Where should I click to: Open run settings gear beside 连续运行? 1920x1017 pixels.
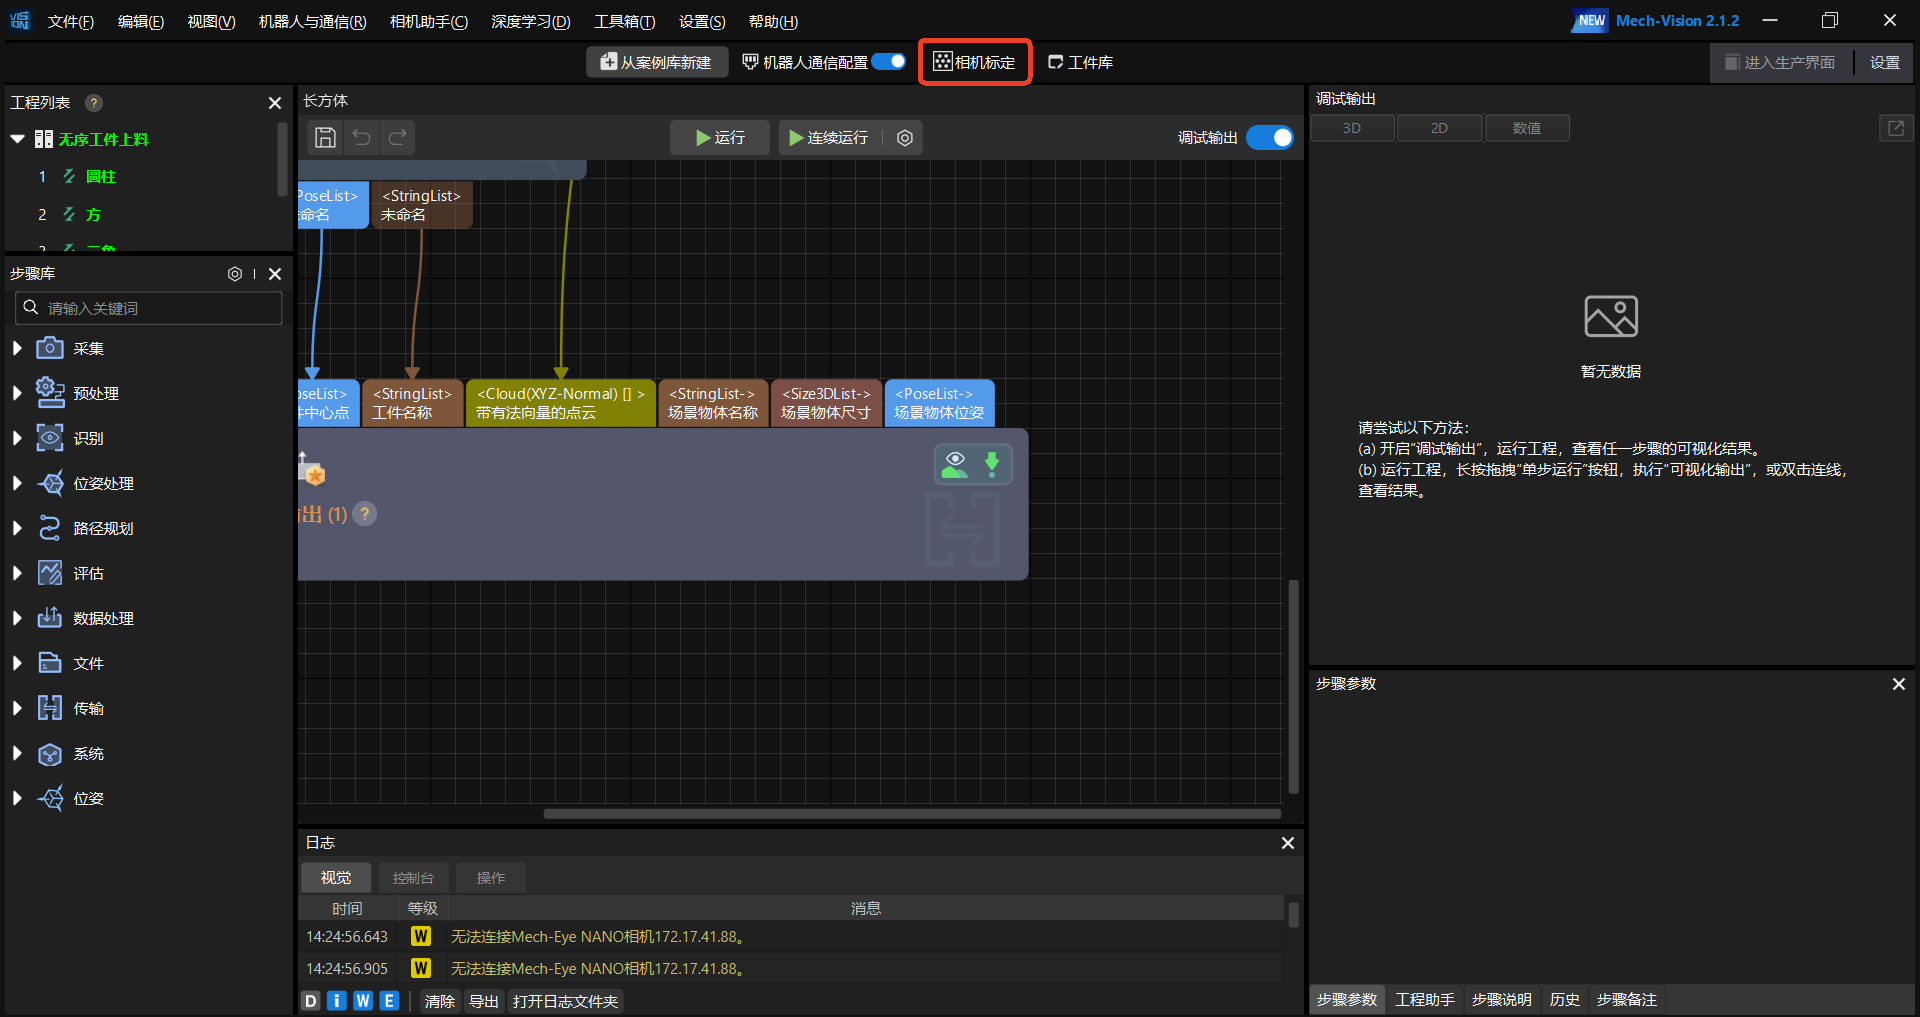[905, 138]
